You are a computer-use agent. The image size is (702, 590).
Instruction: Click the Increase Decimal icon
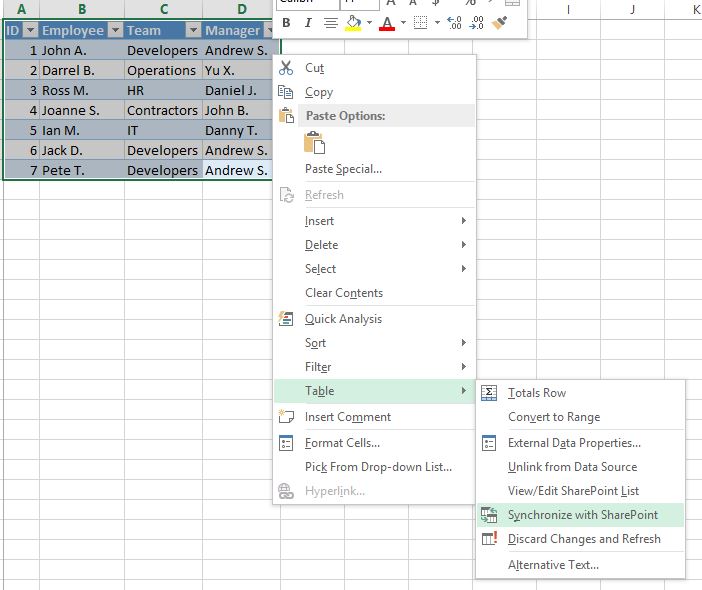pyautogui.click(x=454, y=22)
